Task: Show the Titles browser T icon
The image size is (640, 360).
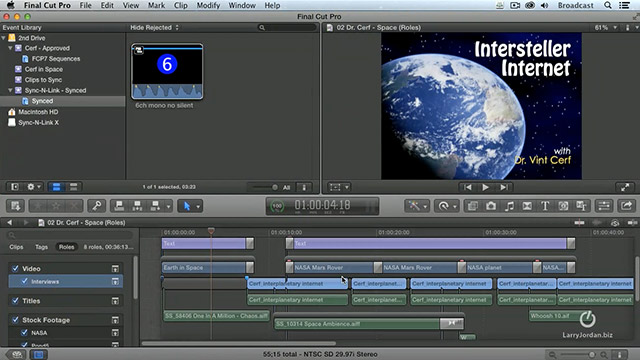Action: tap(545, 206)
